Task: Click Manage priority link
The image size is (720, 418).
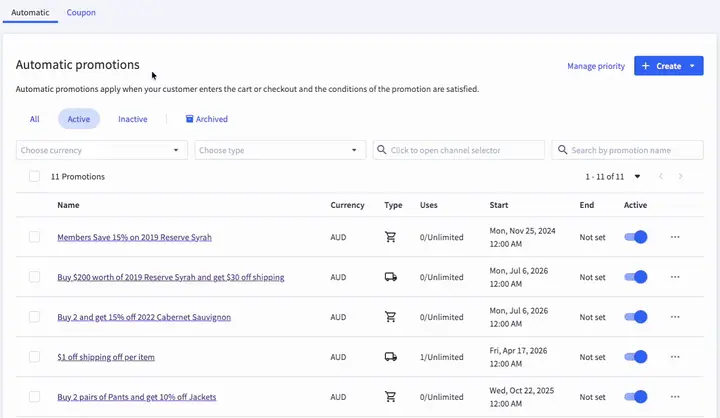Action: point(596,66)
